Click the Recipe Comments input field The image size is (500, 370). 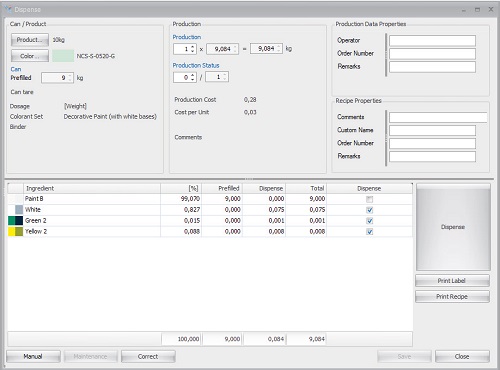(438, 117)
